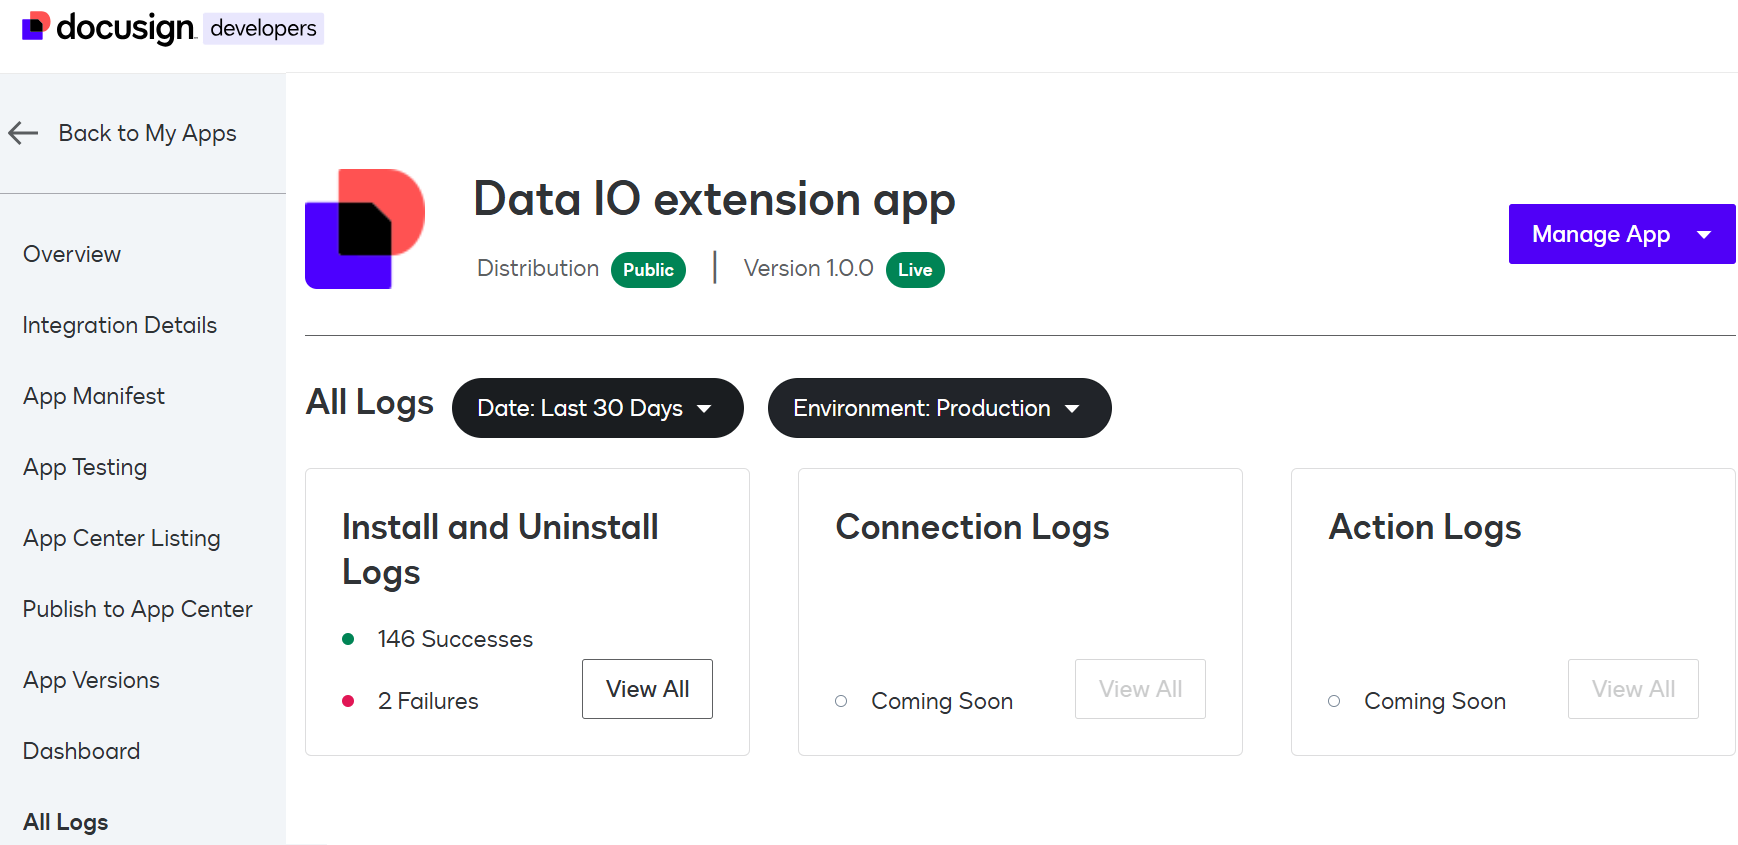Click the 2 Failures text
Screen dimensions: 1738x845
coord(428,701)
